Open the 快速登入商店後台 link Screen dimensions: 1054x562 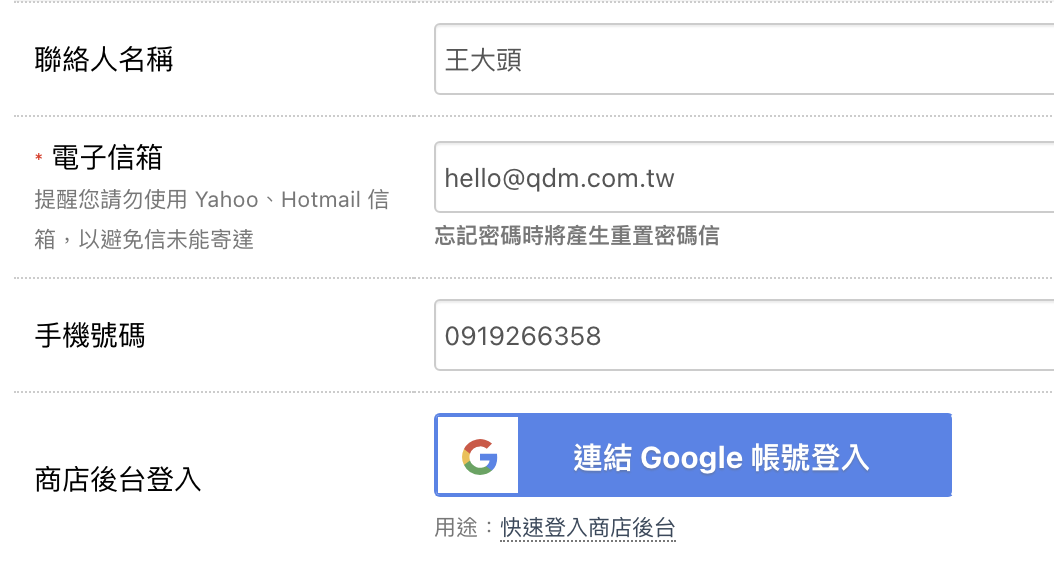(x=587, y=528)
